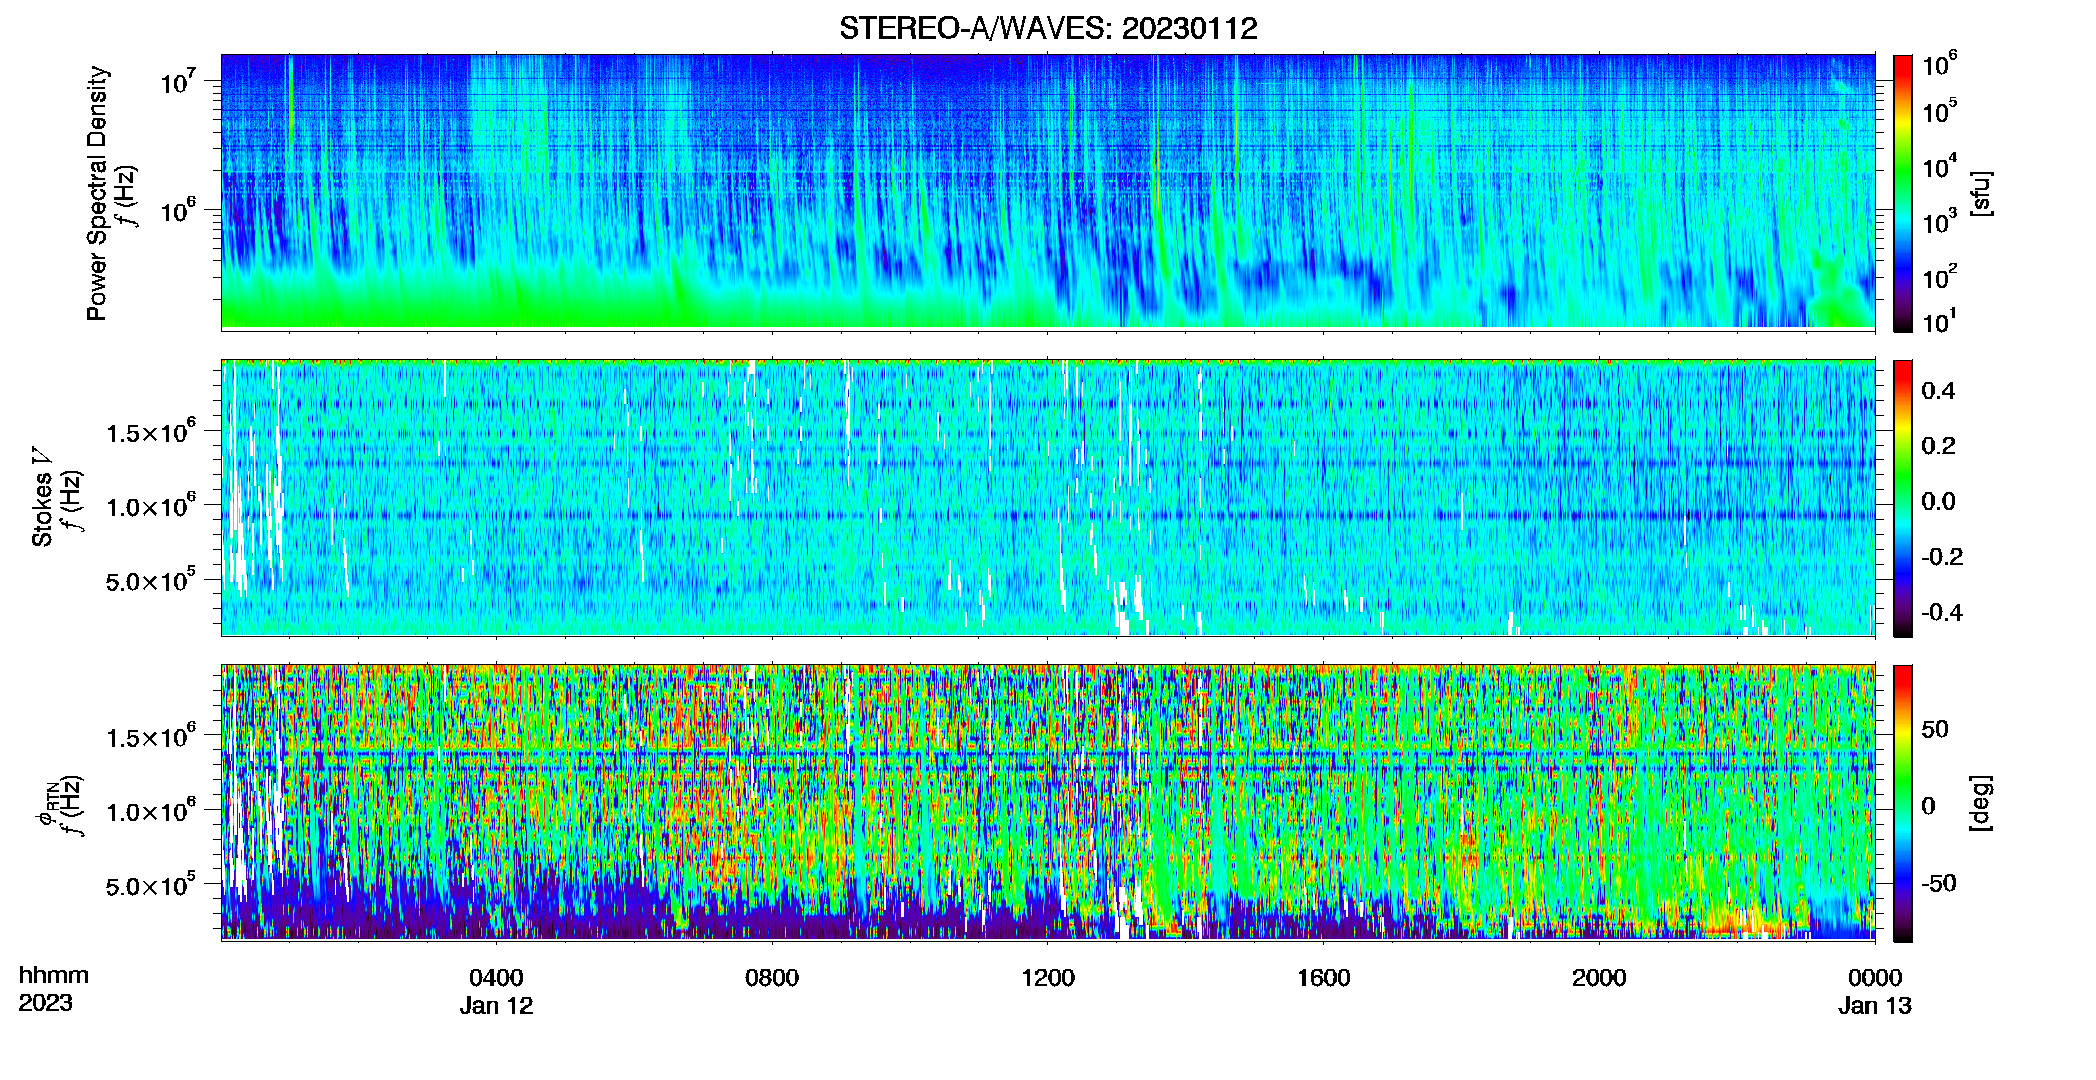This screenshot has width=2096, height=1080.
Task: Select the 10^1 colorbar label
Action: (x=1940, y=322)
